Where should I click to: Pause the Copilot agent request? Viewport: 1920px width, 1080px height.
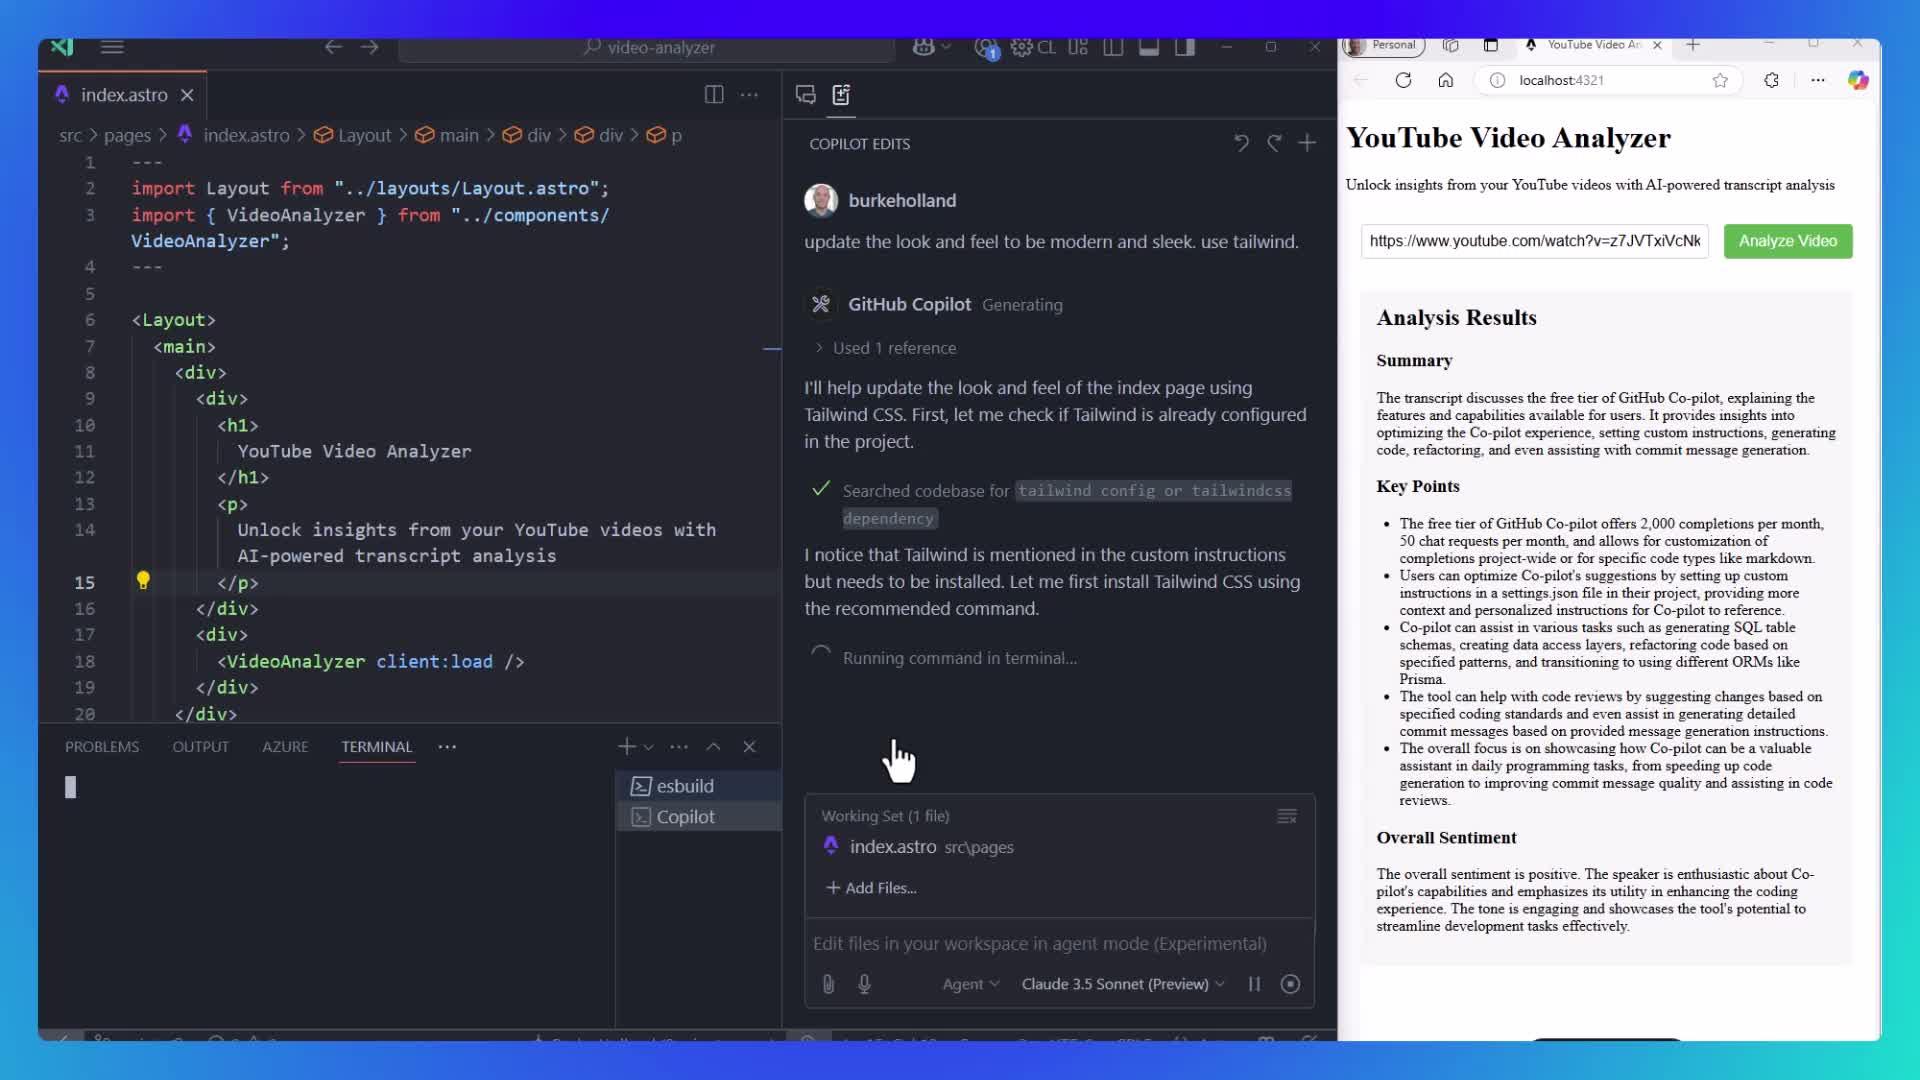tap(1254, 984)
